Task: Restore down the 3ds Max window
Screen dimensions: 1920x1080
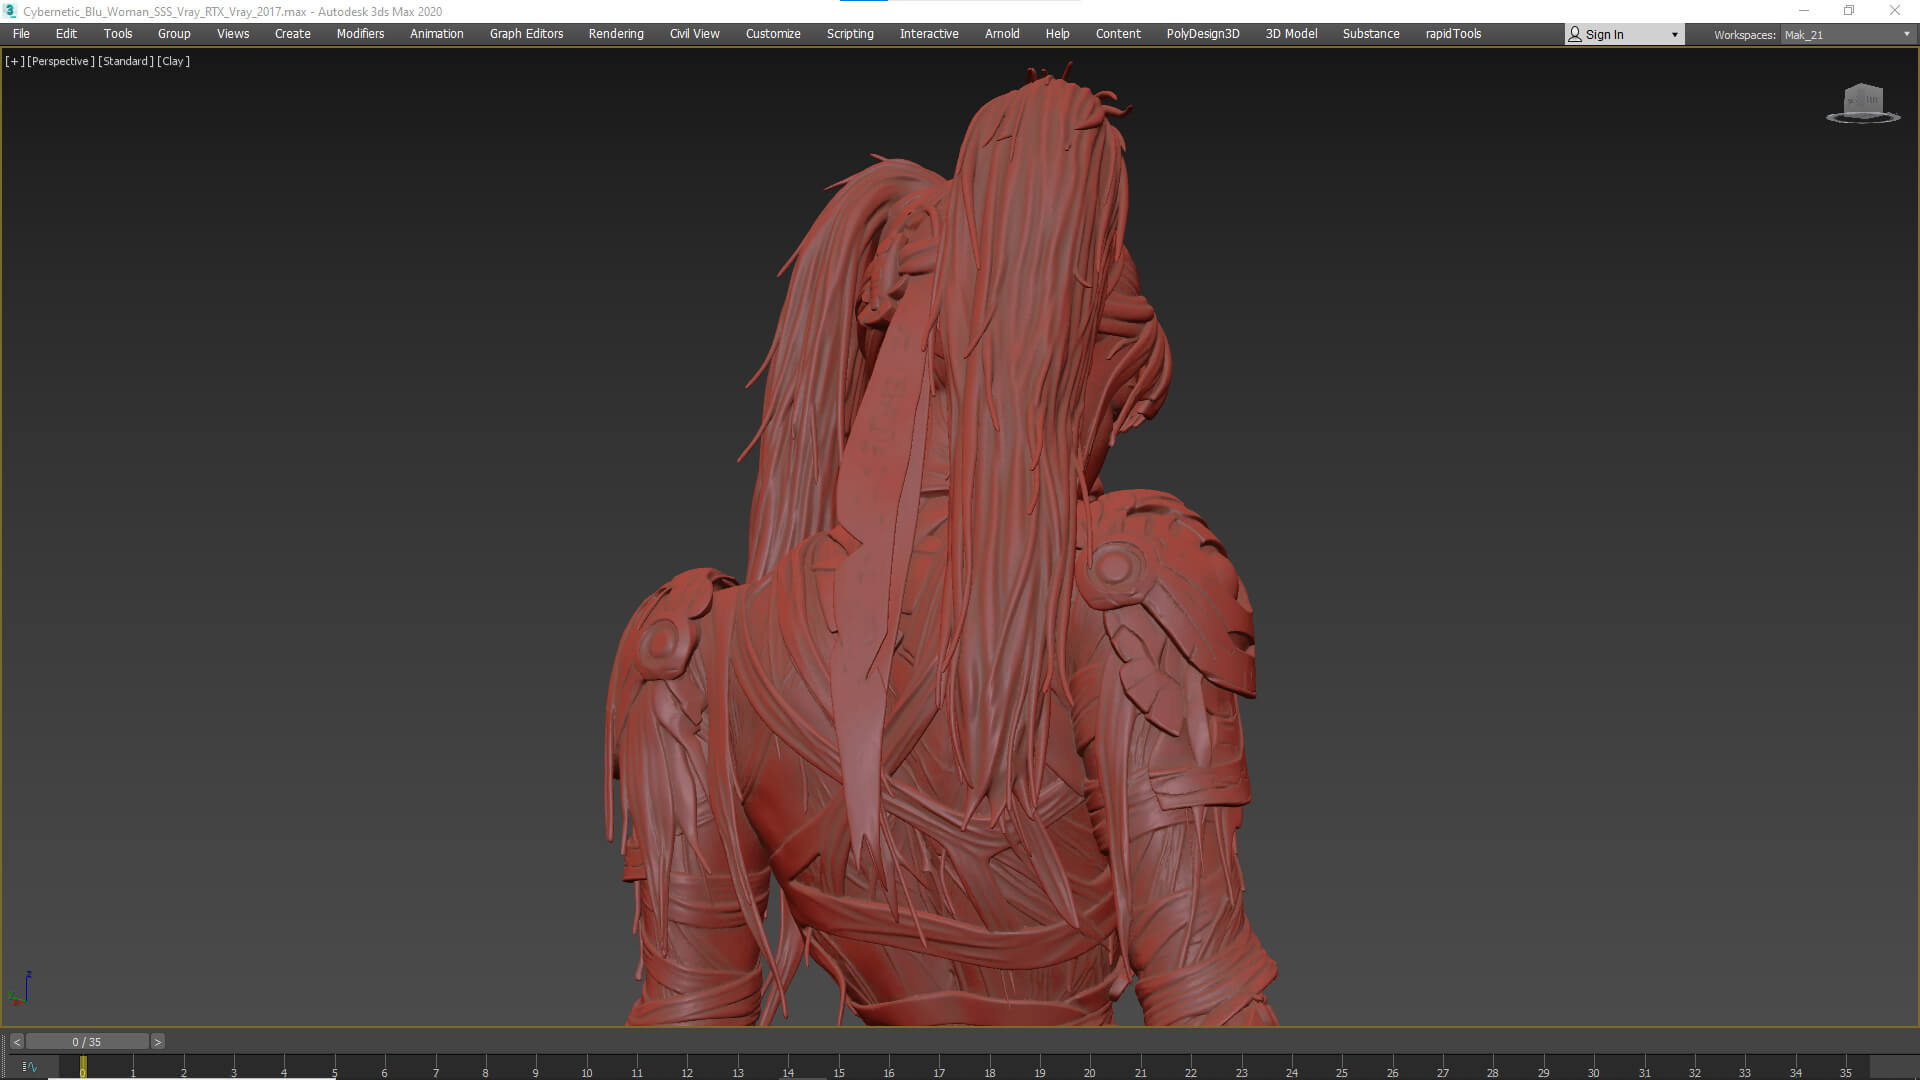Action: point(1849,11)
